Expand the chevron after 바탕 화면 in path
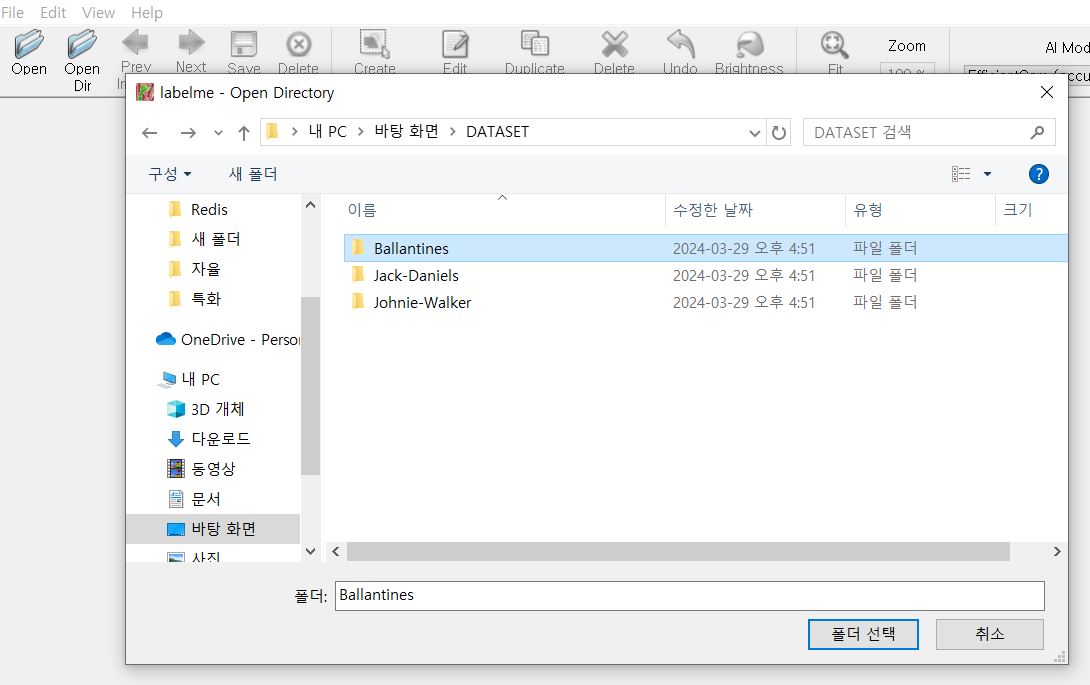 [453, 131]
